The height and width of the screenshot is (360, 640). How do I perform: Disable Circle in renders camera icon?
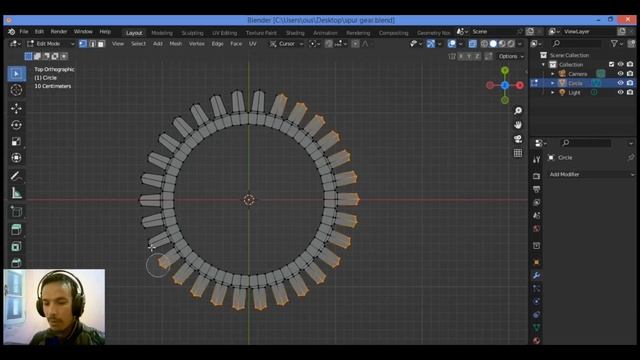[630, 83]
